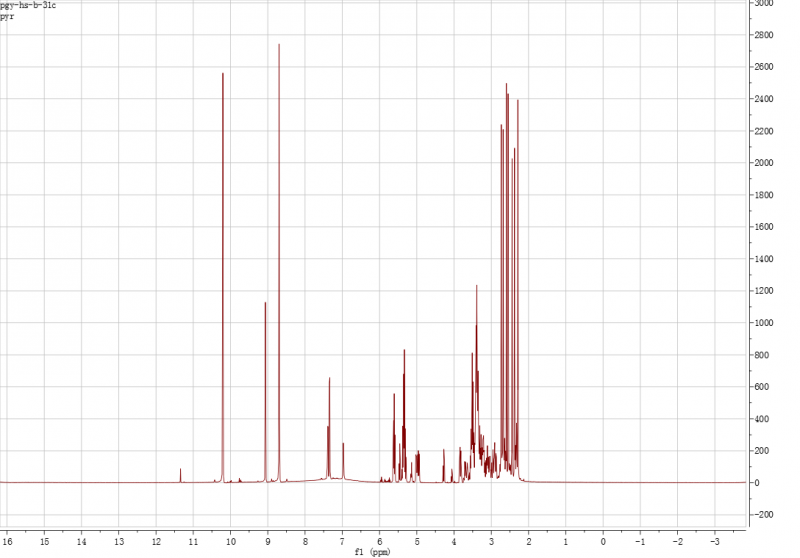Click x-axis tick label 4
The height and width of the screenshot is (558, 800).
(454, 542)
